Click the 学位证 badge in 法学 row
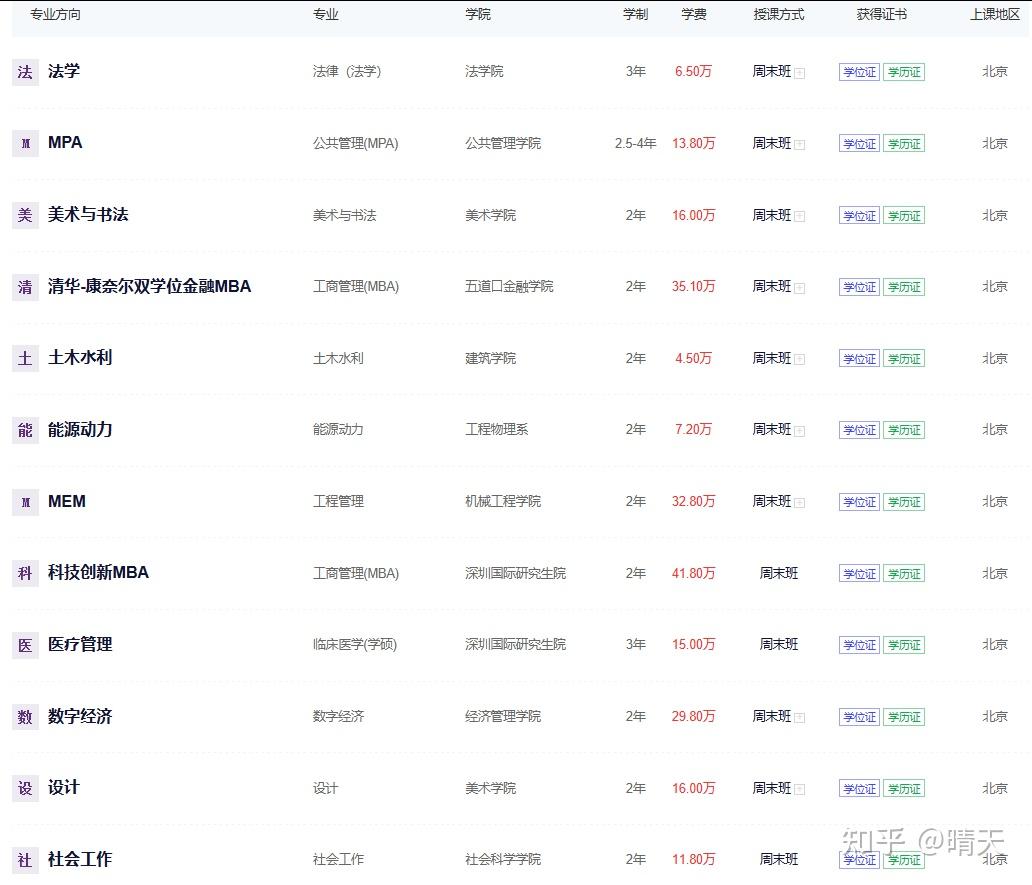The width and height of the screenshot is (1032, 885). click(x=860, y=72)
